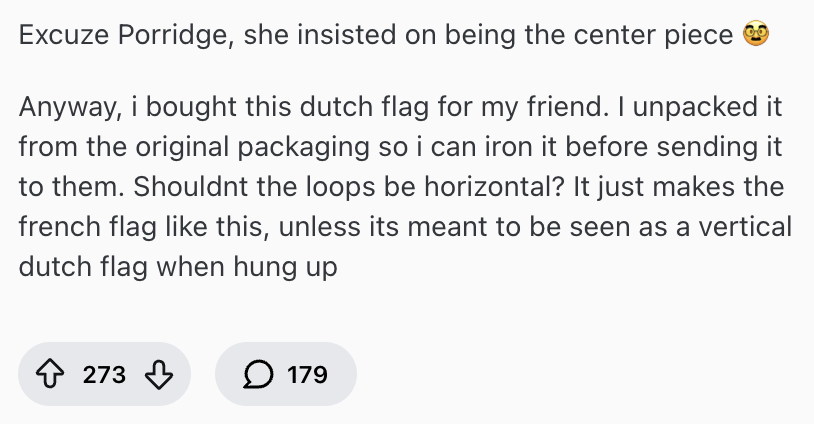Upvote the dutch flag post
The height and width of the screenshot is (424, 814).
51,375
